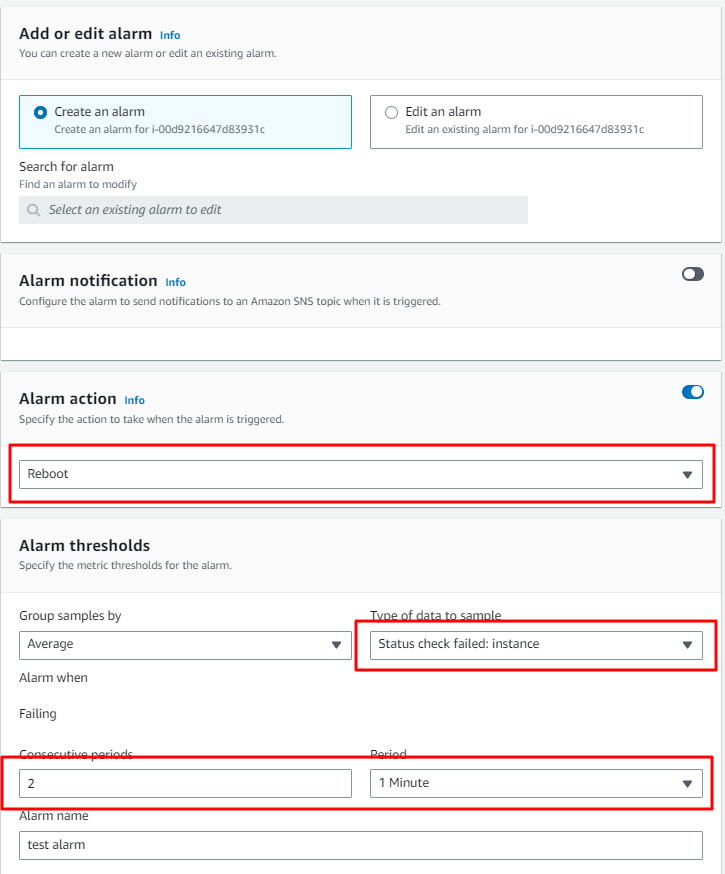Click Info next to "Alarm action"
The height and width of the screenshot is (874, 725).
(x=134, y=400)
